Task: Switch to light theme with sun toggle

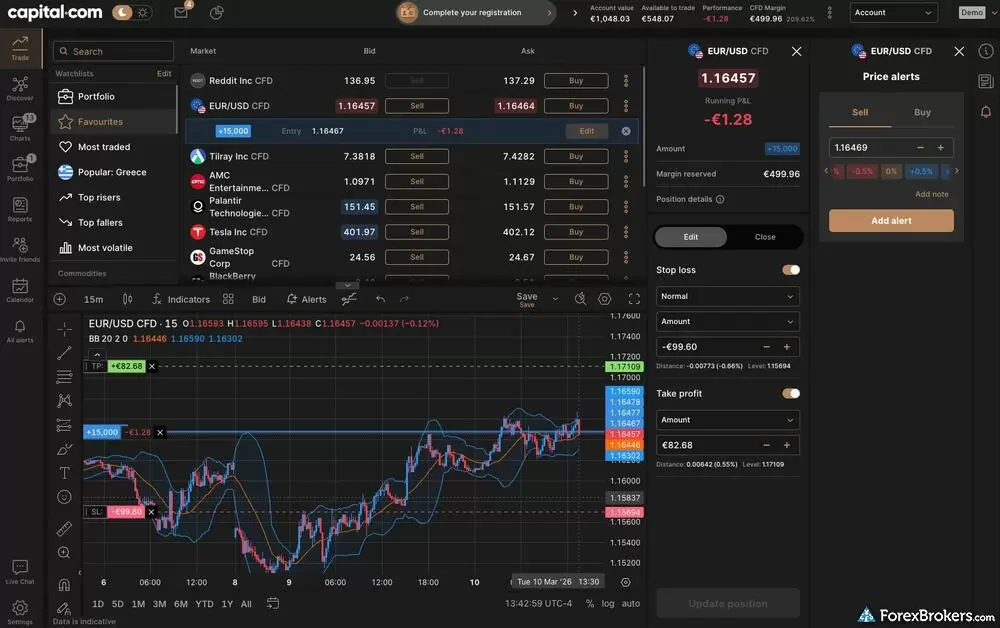Action: [x=143, y=12]
